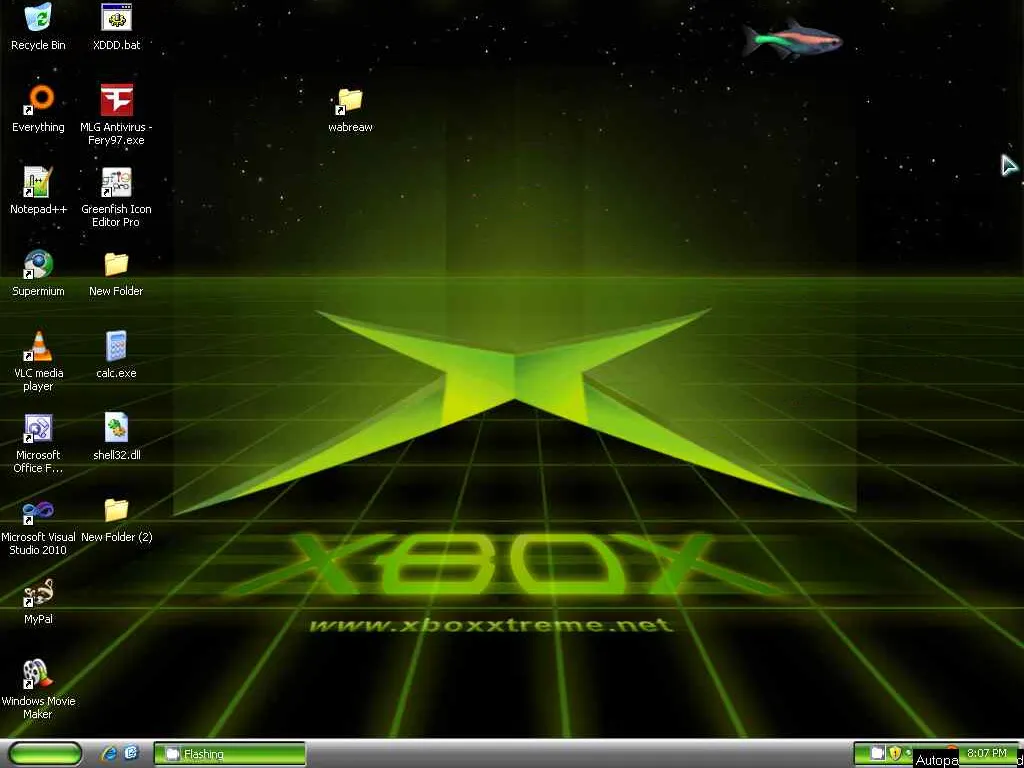Select the shell32.dll file icon
1024x768 pixels.
coord(116,428)
